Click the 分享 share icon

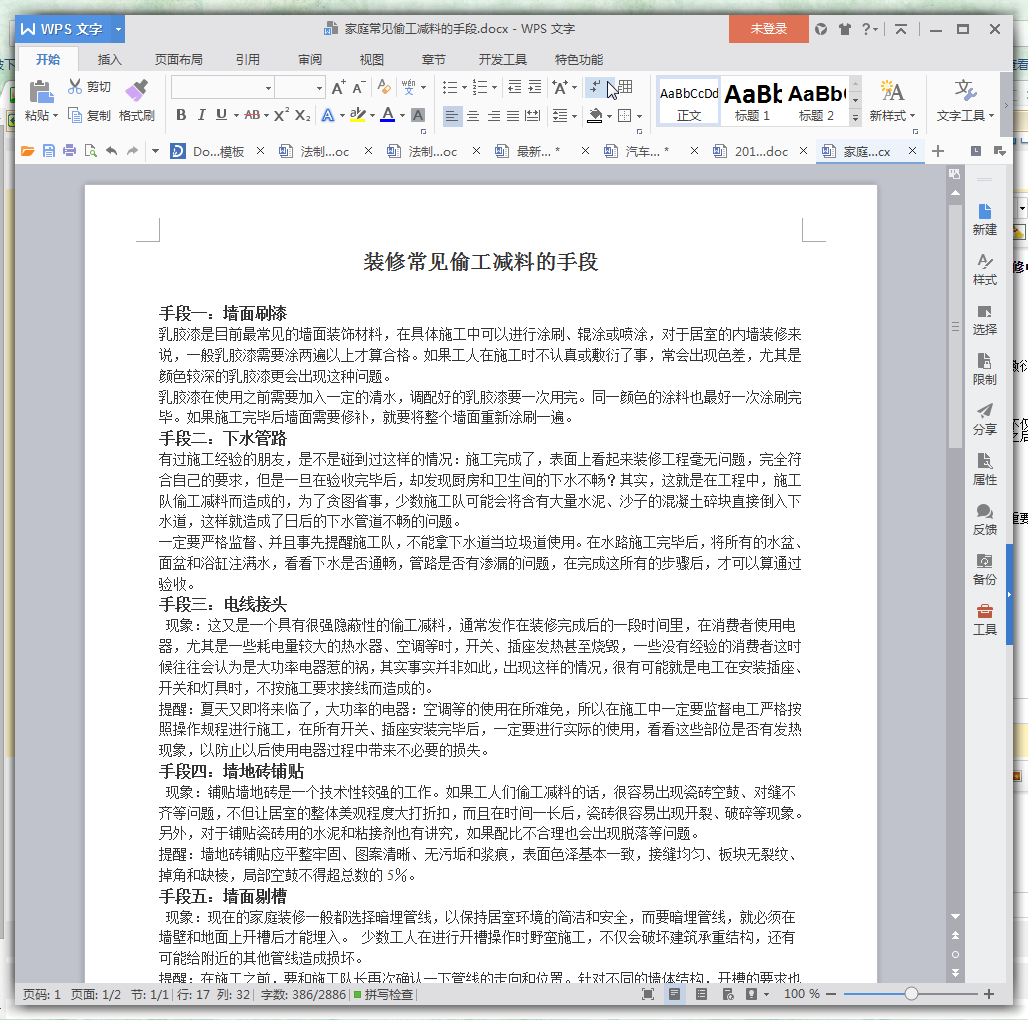click(x=985, y=420)
